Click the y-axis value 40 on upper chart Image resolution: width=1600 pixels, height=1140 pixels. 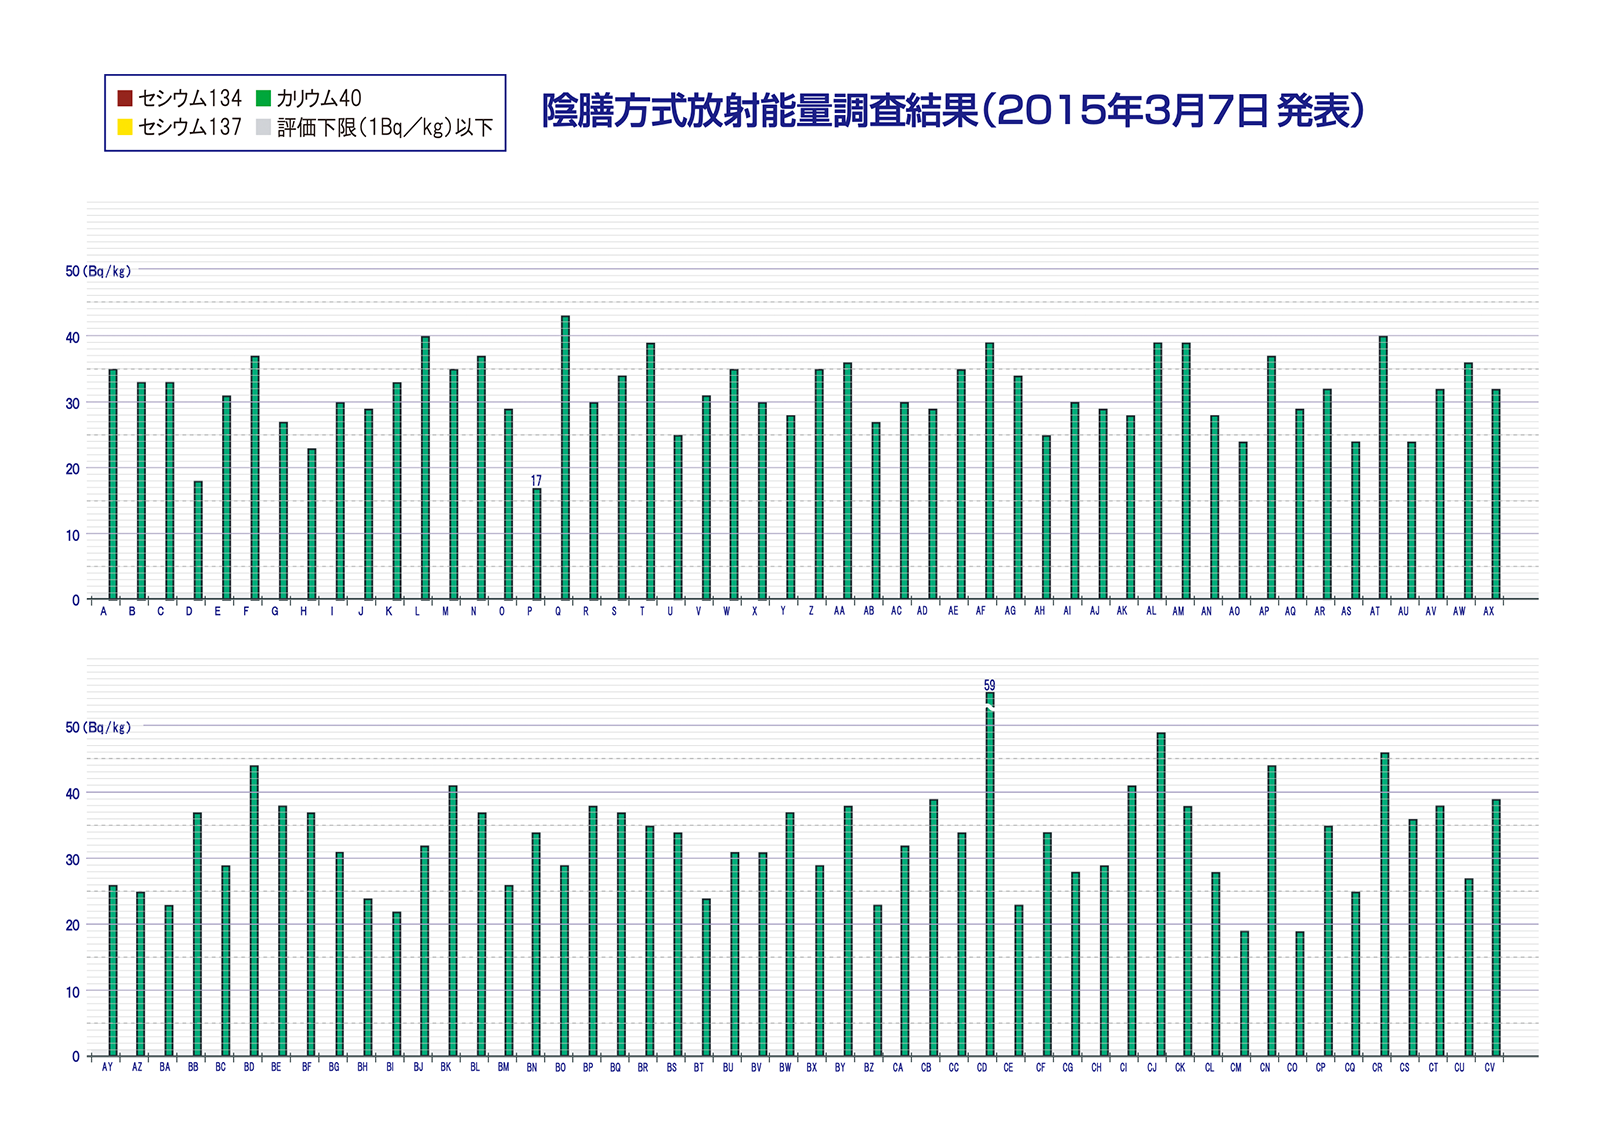tap(72, 338)
